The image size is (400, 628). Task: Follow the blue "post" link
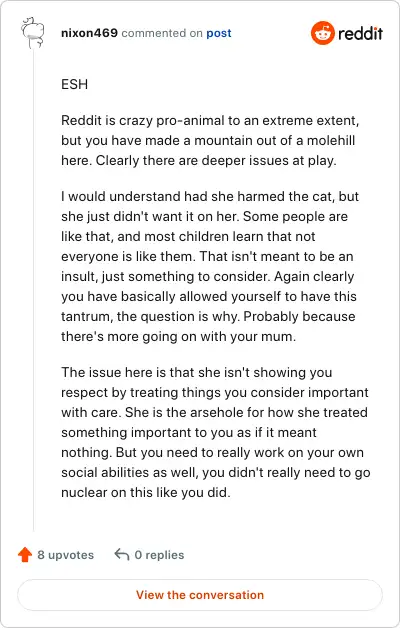point(219,33)
